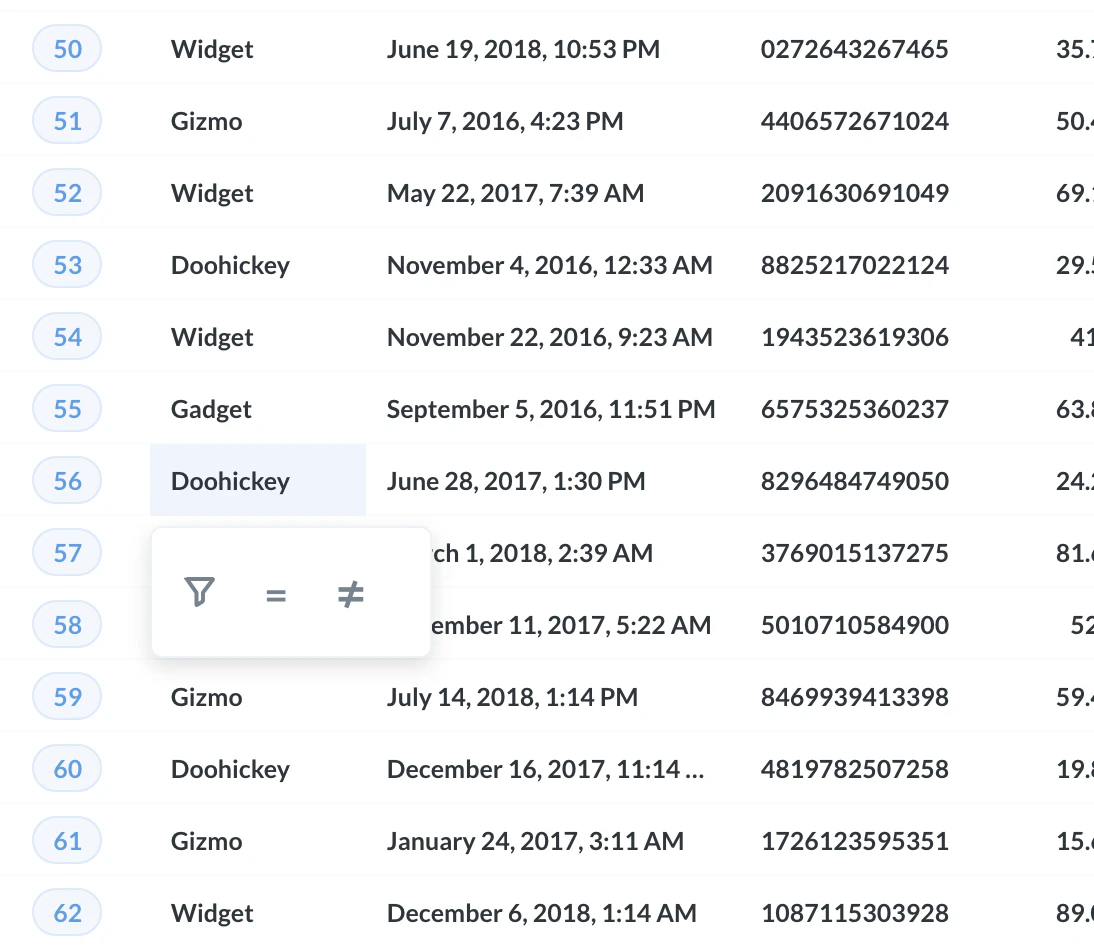The height and width of the screenshot is (946, 1094).
Task: Click date September 5, 2016, 11:51 PM
Action: [x=551, y=410]
